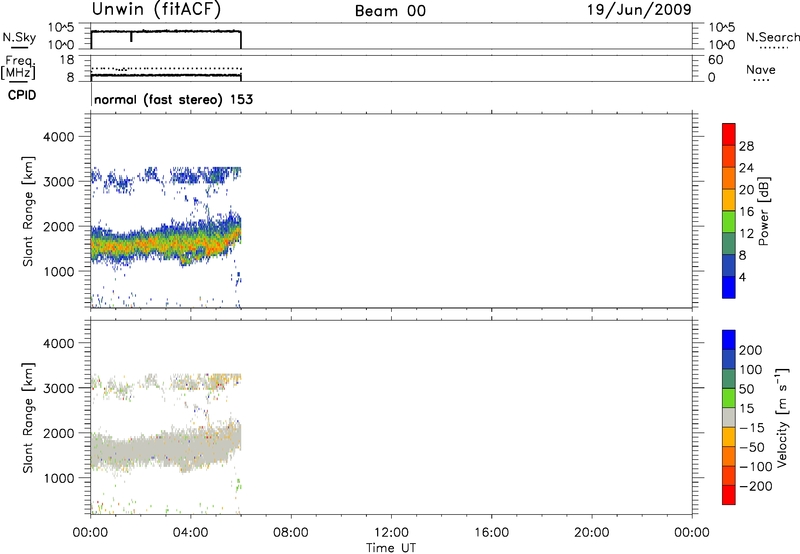Click the 'Time UT' axis label
Viewport: 800px width, 554px height.
tap(391, 548)
